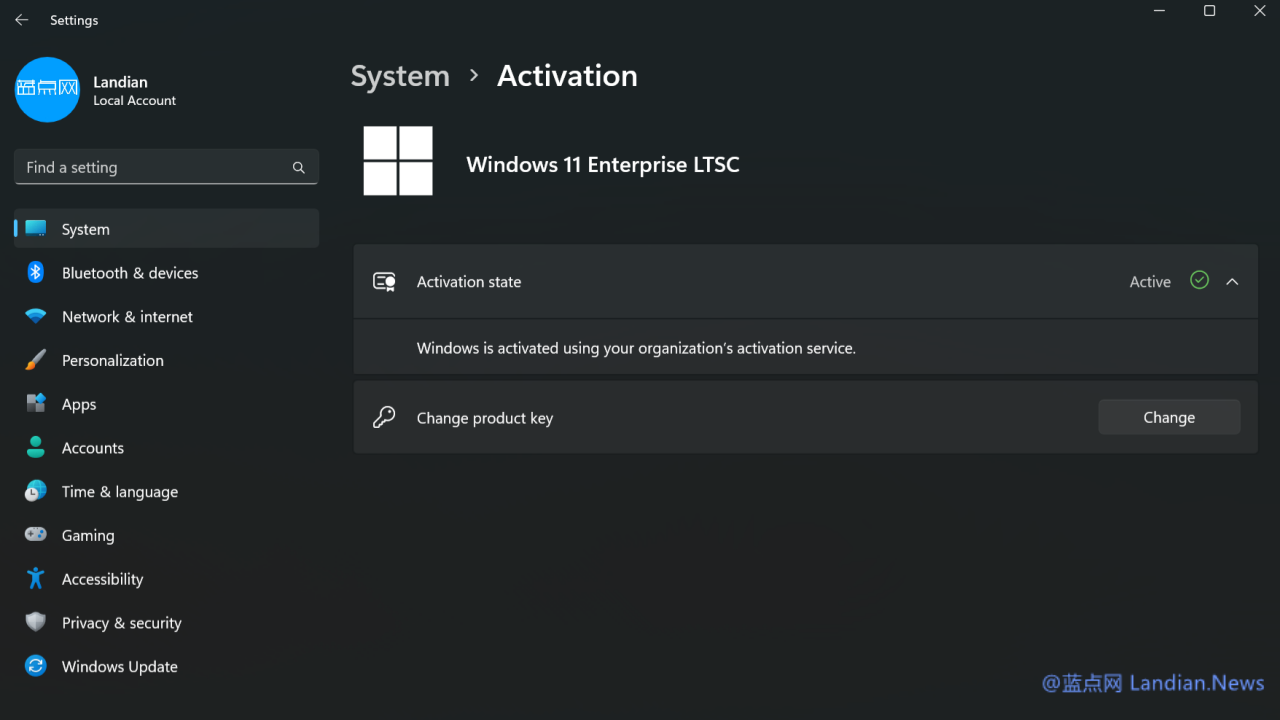Image resolution: width=1280 pixels, height=720 pixels.
Task: Click the Activation page heading
Action: [567, 76]
